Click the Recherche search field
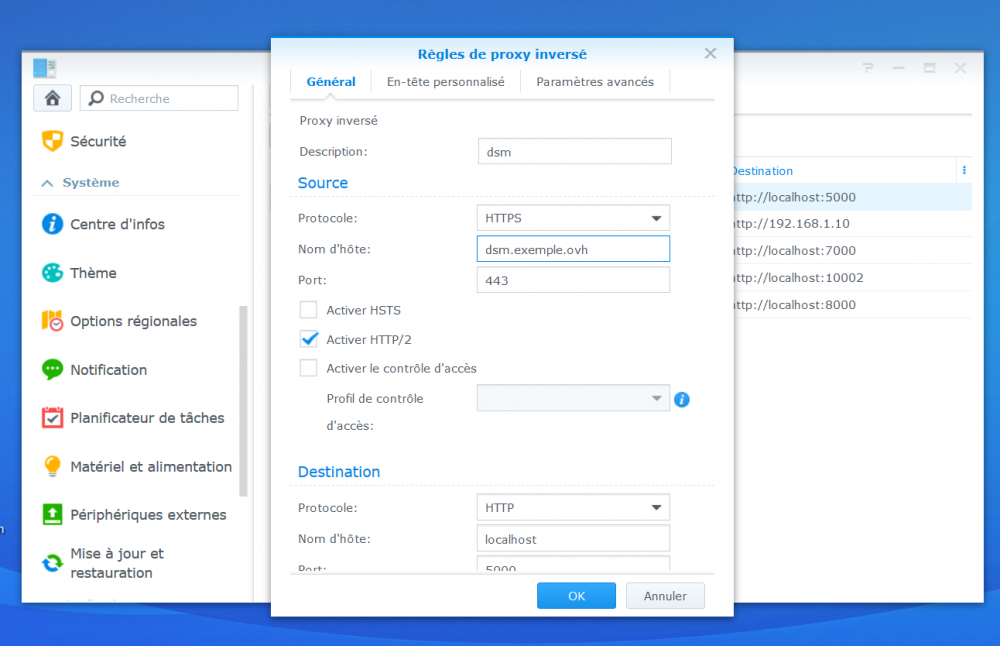Screen dimensions: 1000x646 (x=159, y=98)
